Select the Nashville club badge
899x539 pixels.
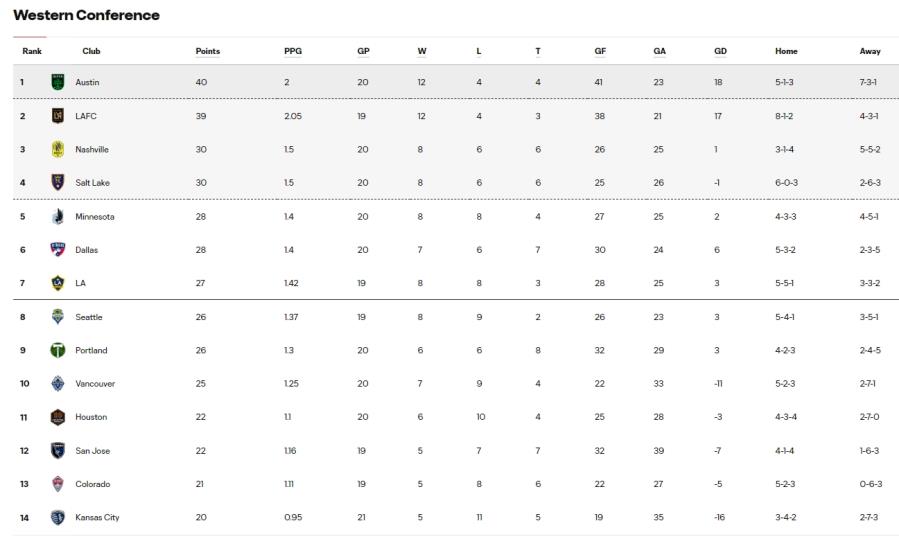[58, 149]
